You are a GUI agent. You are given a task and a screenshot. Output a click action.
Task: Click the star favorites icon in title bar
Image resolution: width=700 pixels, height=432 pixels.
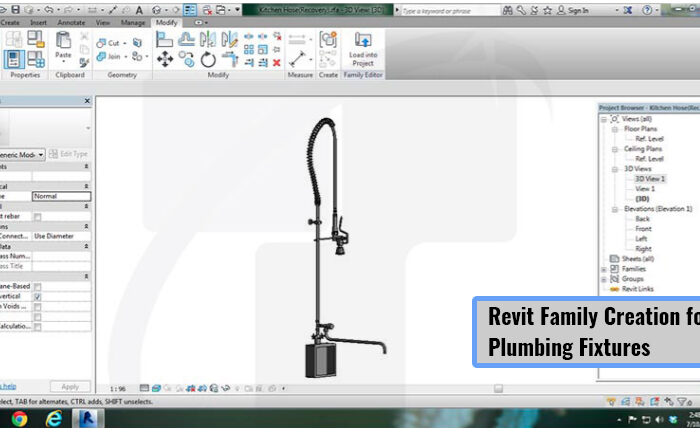(547, 10)
